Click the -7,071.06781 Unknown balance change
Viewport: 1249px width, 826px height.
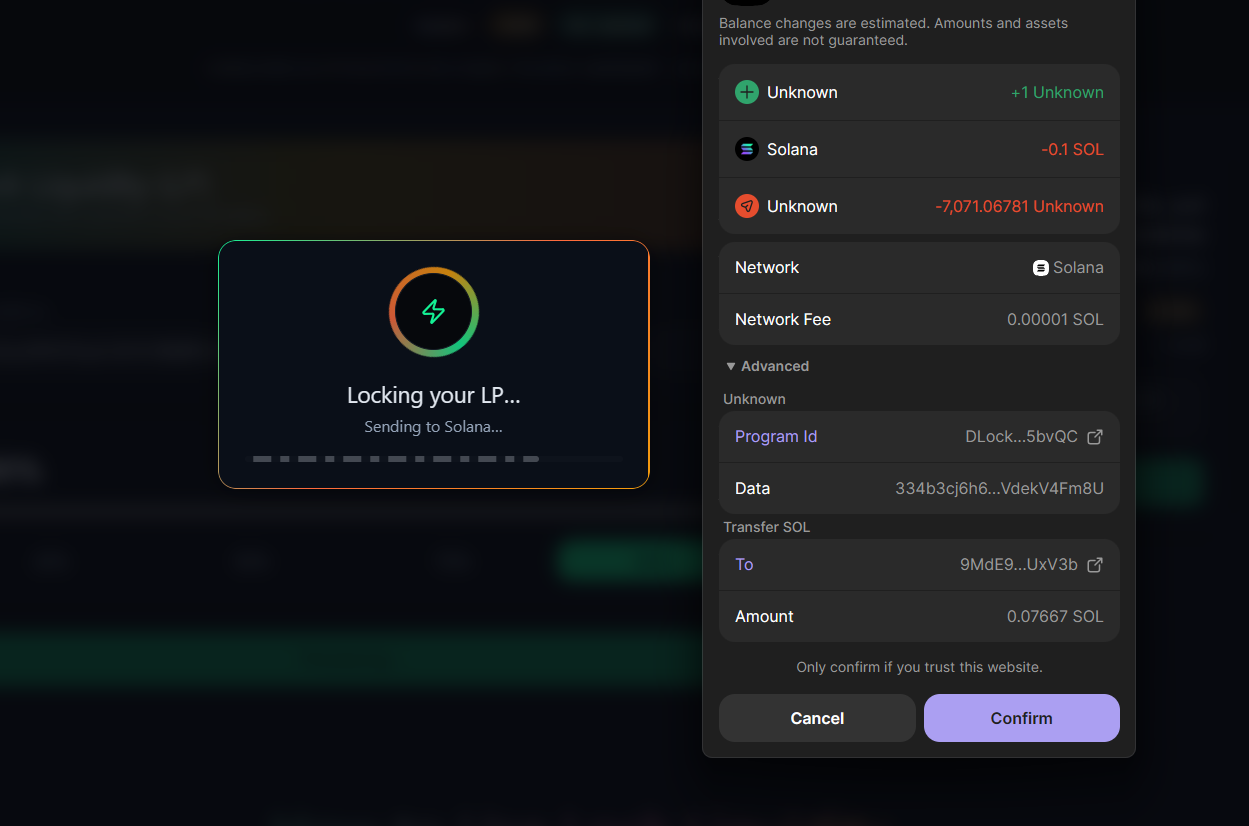(1019, 207)
